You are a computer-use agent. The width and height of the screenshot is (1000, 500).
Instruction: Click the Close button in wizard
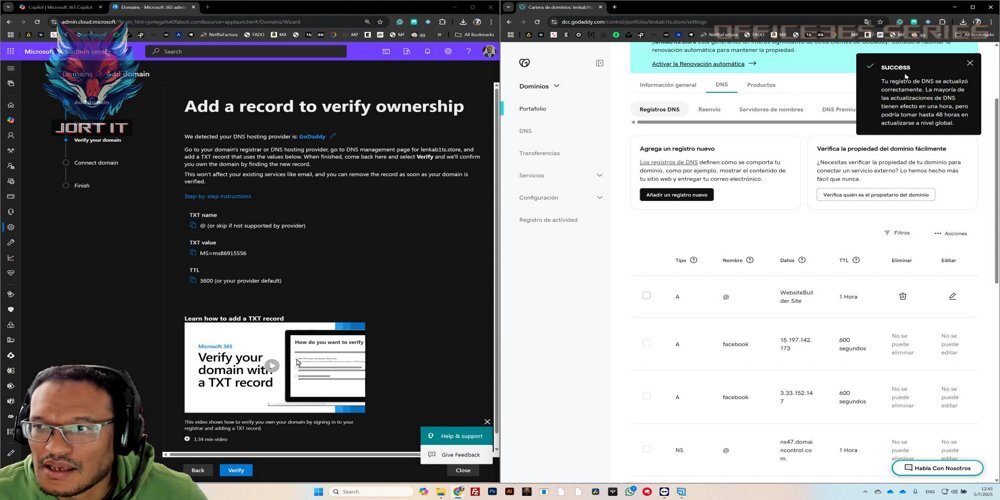point(463,470)
